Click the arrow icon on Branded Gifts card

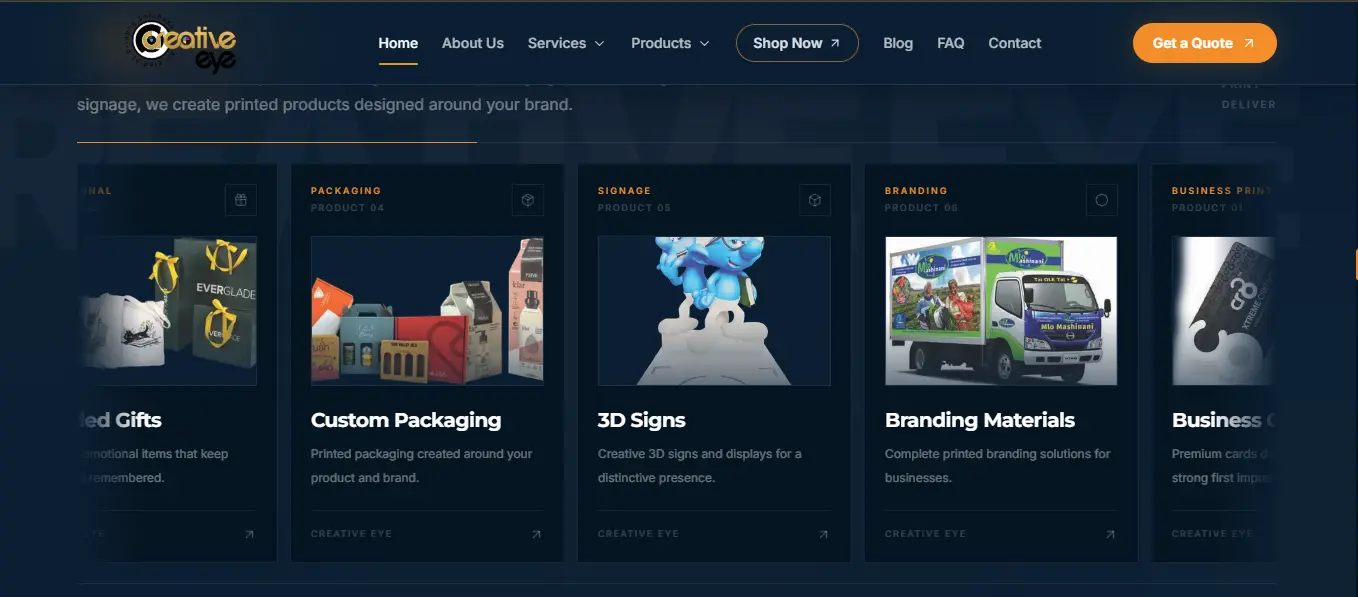click(249, 535)
